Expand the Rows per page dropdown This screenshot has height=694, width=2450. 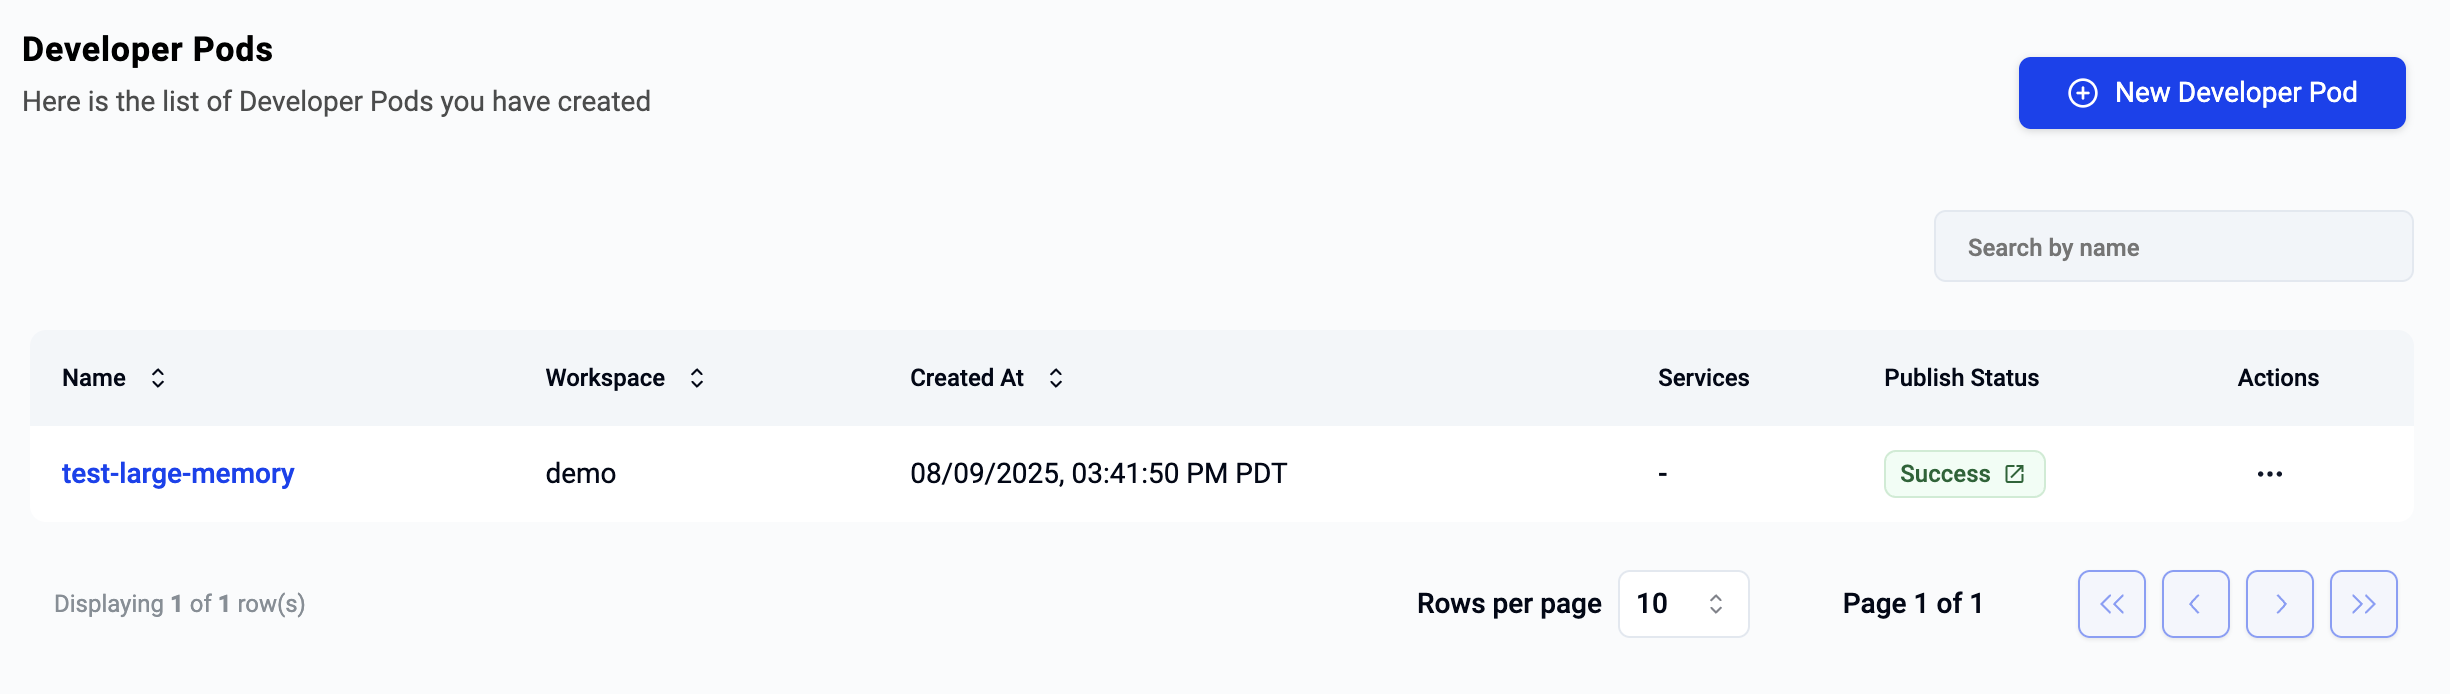click(x=1683, y=604)
